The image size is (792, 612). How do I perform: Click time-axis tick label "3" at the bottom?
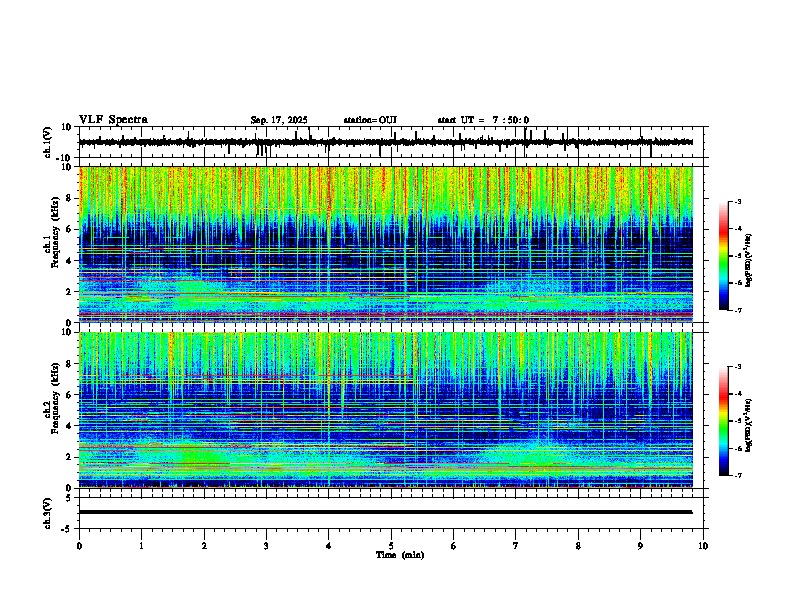(x=266, y=546)
